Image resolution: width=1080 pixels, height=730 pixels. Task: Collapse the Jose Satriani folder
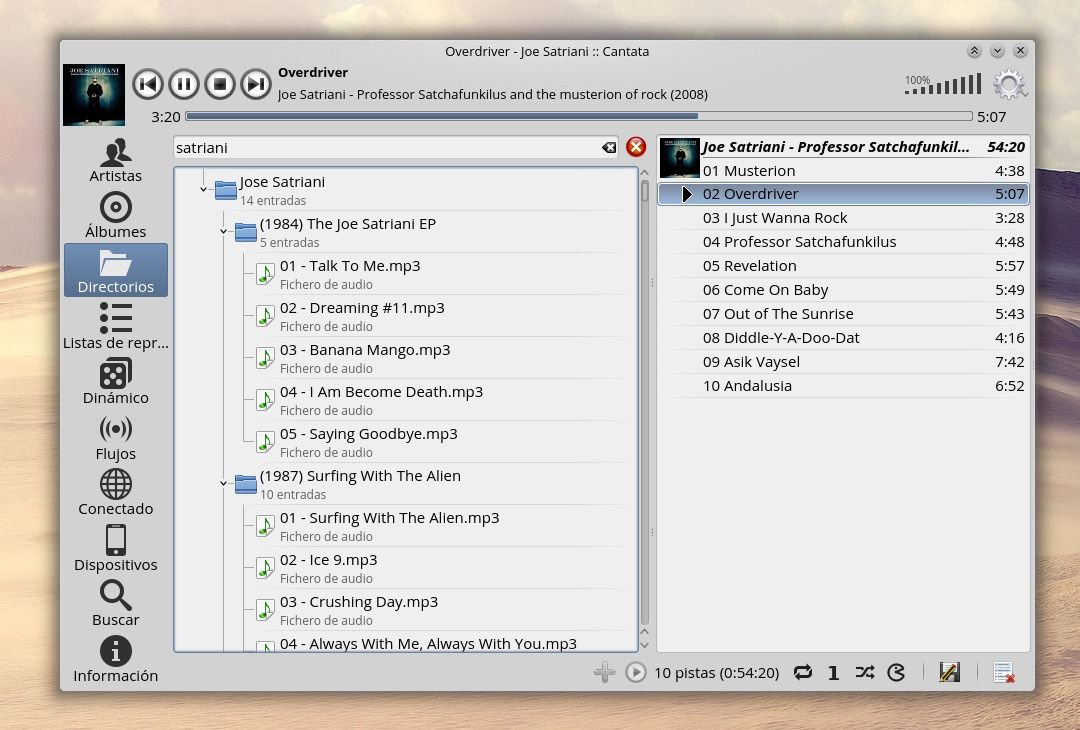(204, 189)
